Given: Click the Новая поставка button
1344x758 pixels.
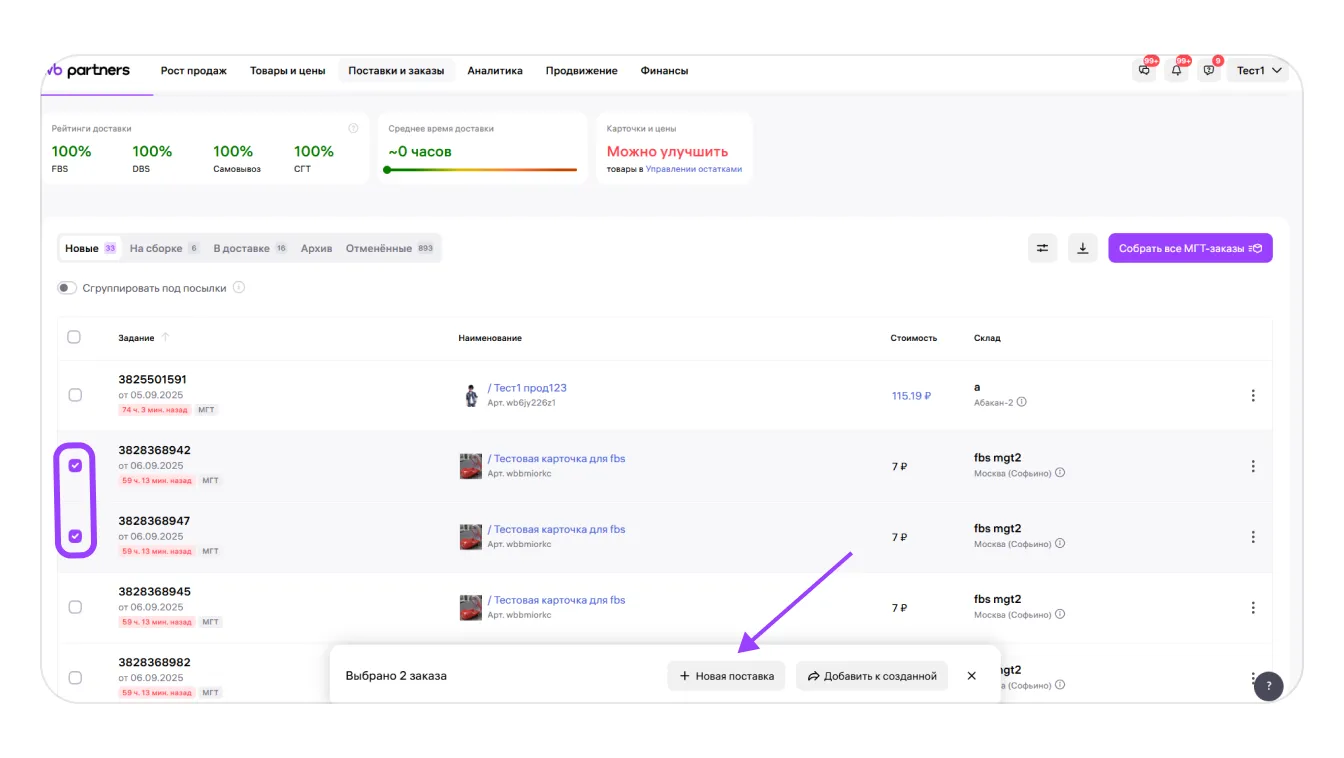Looking at the screenshot, I should [x=726, y=676].
